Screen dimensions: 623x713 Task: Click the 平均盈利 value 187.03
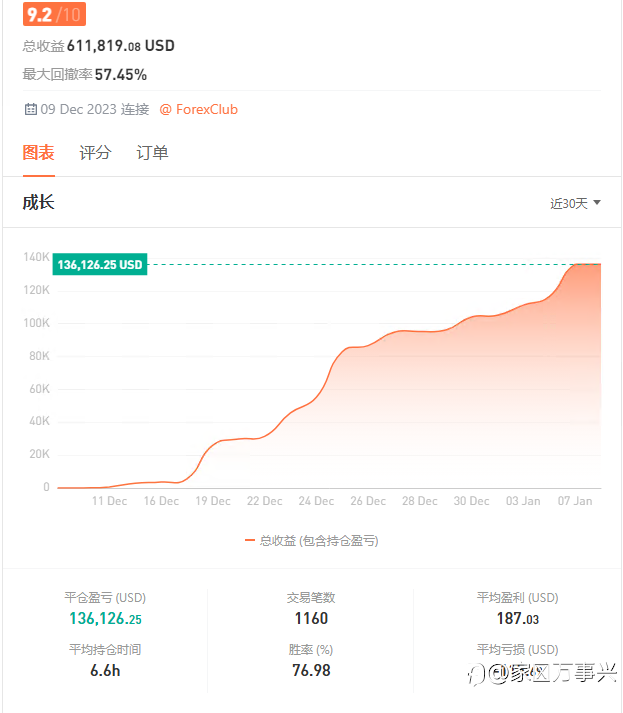517,619
